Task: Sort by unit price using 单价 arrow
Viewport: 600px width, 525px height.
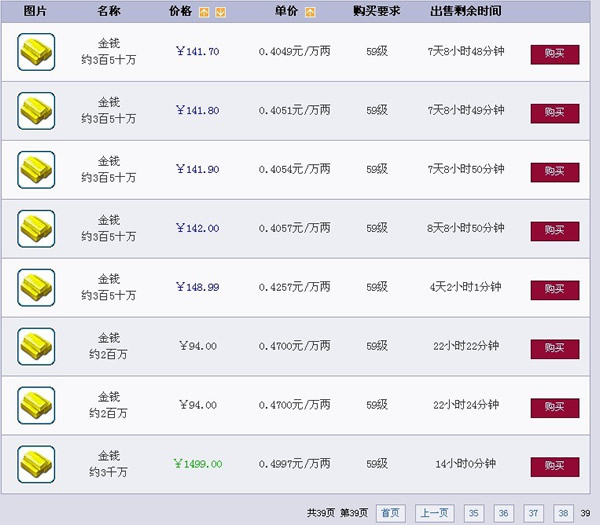Action: [310, 12]
